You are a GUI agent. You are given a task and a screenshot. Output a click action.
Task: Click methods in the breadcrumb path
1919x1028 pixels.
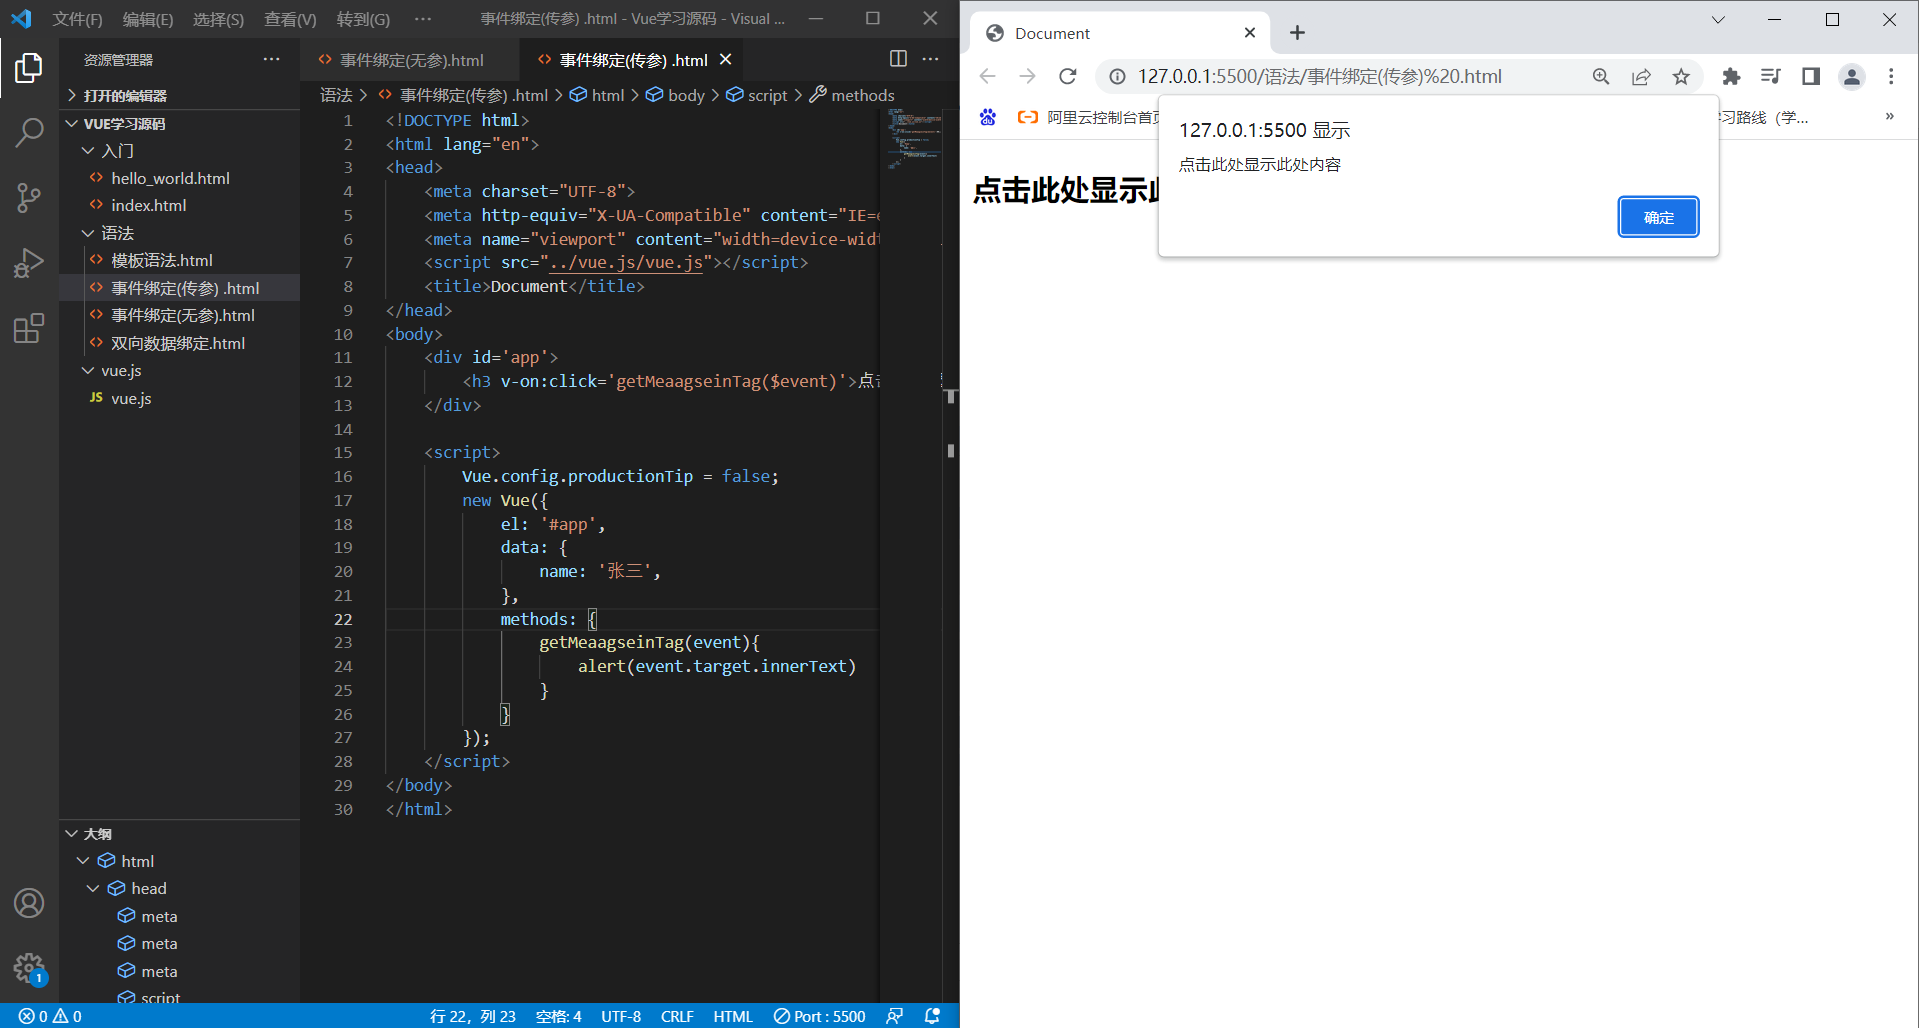click(852, 95)
